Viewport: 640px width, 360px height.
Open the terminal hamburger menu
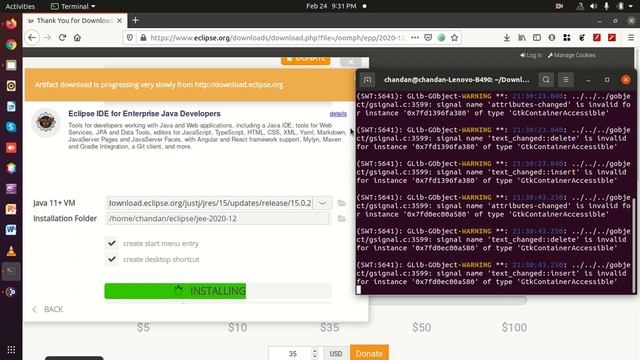(566, 80)
